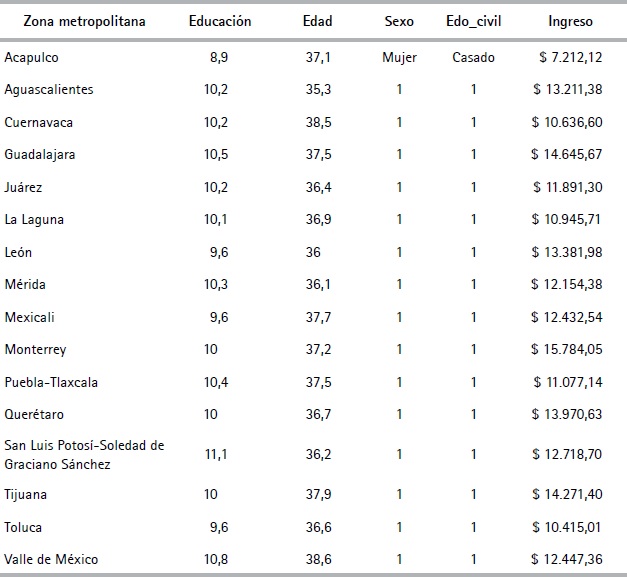Select the Mujer cell in Sexo column

click(x=399, y=57)
